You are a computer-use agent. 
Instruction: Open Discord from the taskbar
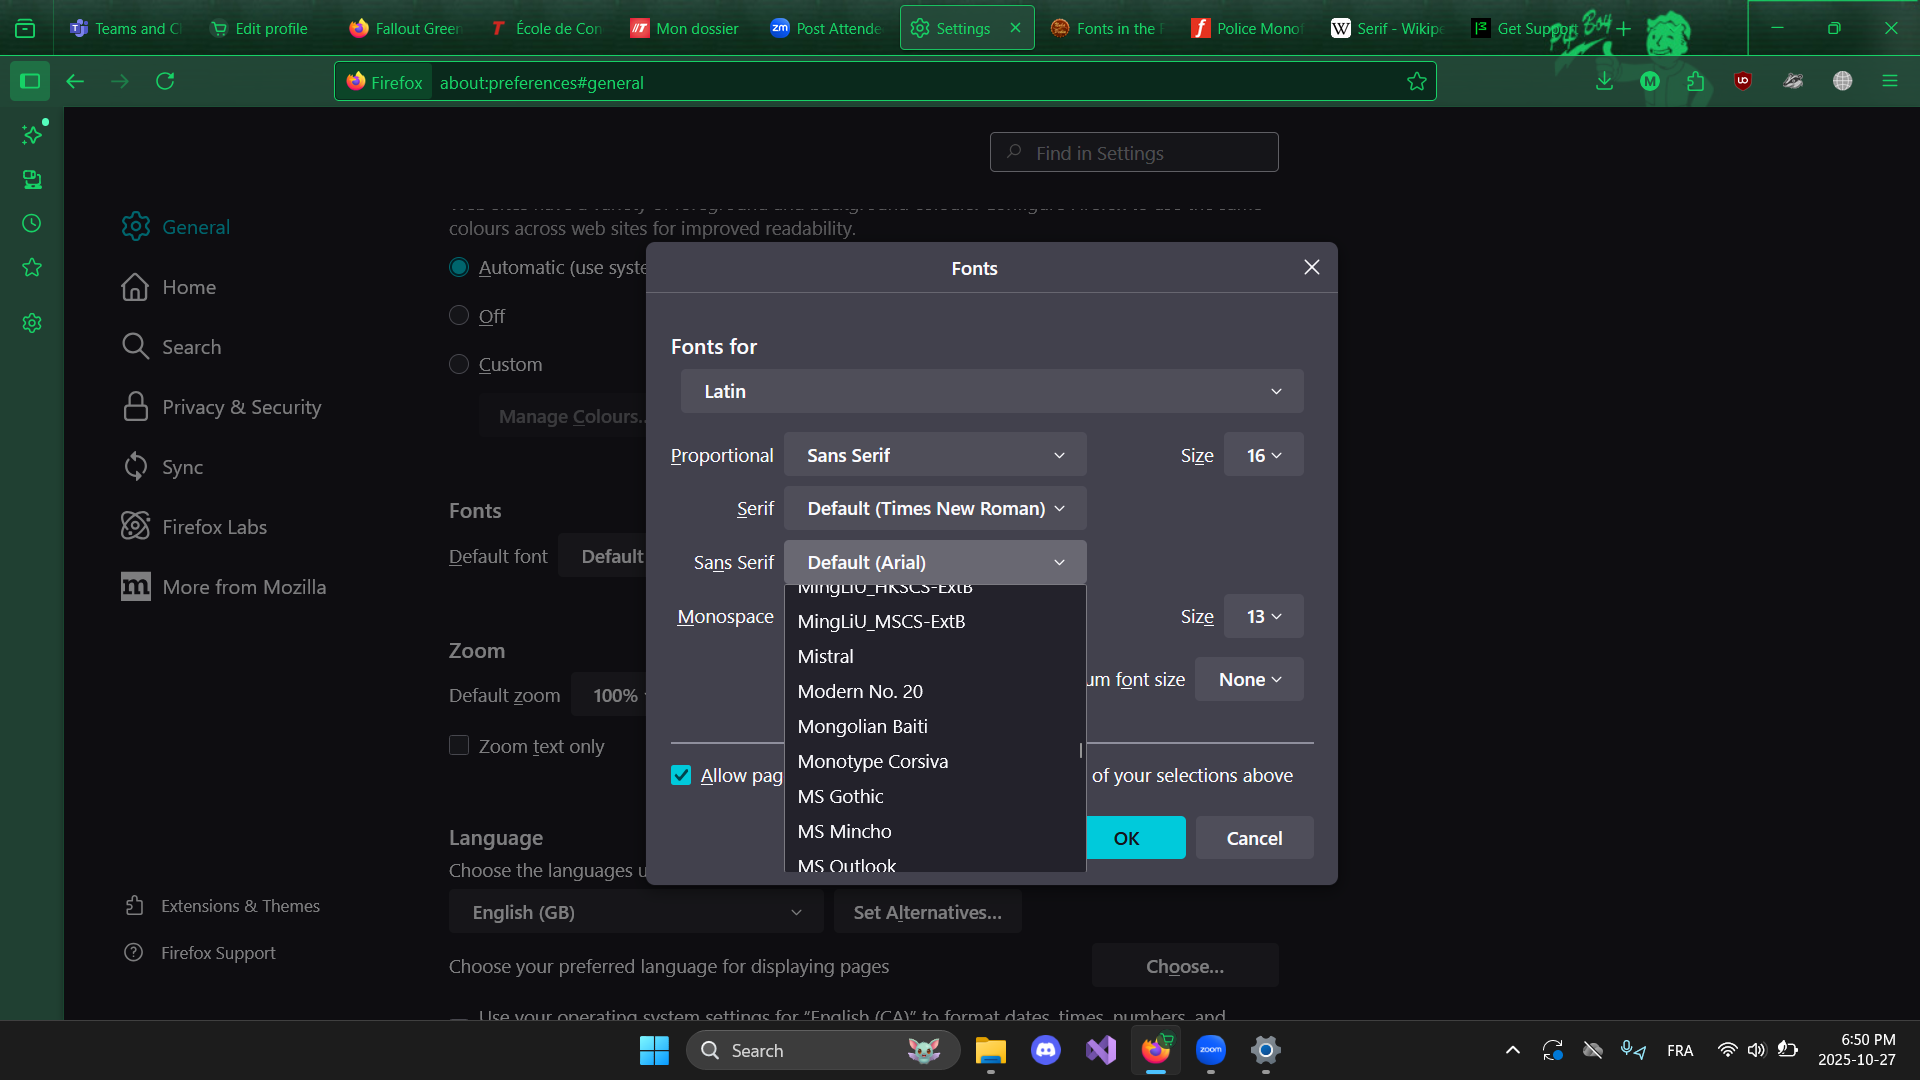pos(1045,1050)
